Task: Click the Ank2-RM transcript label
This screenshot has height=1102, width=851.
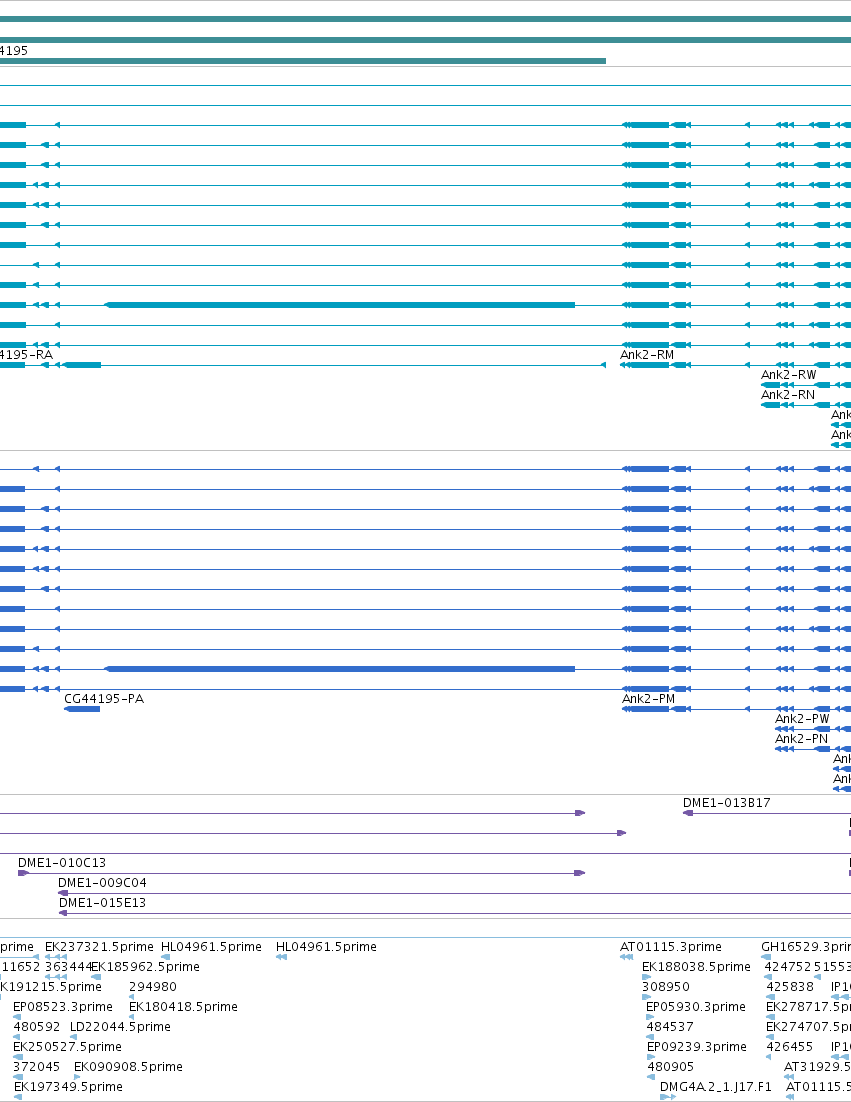Action: [x=647, y=355]
